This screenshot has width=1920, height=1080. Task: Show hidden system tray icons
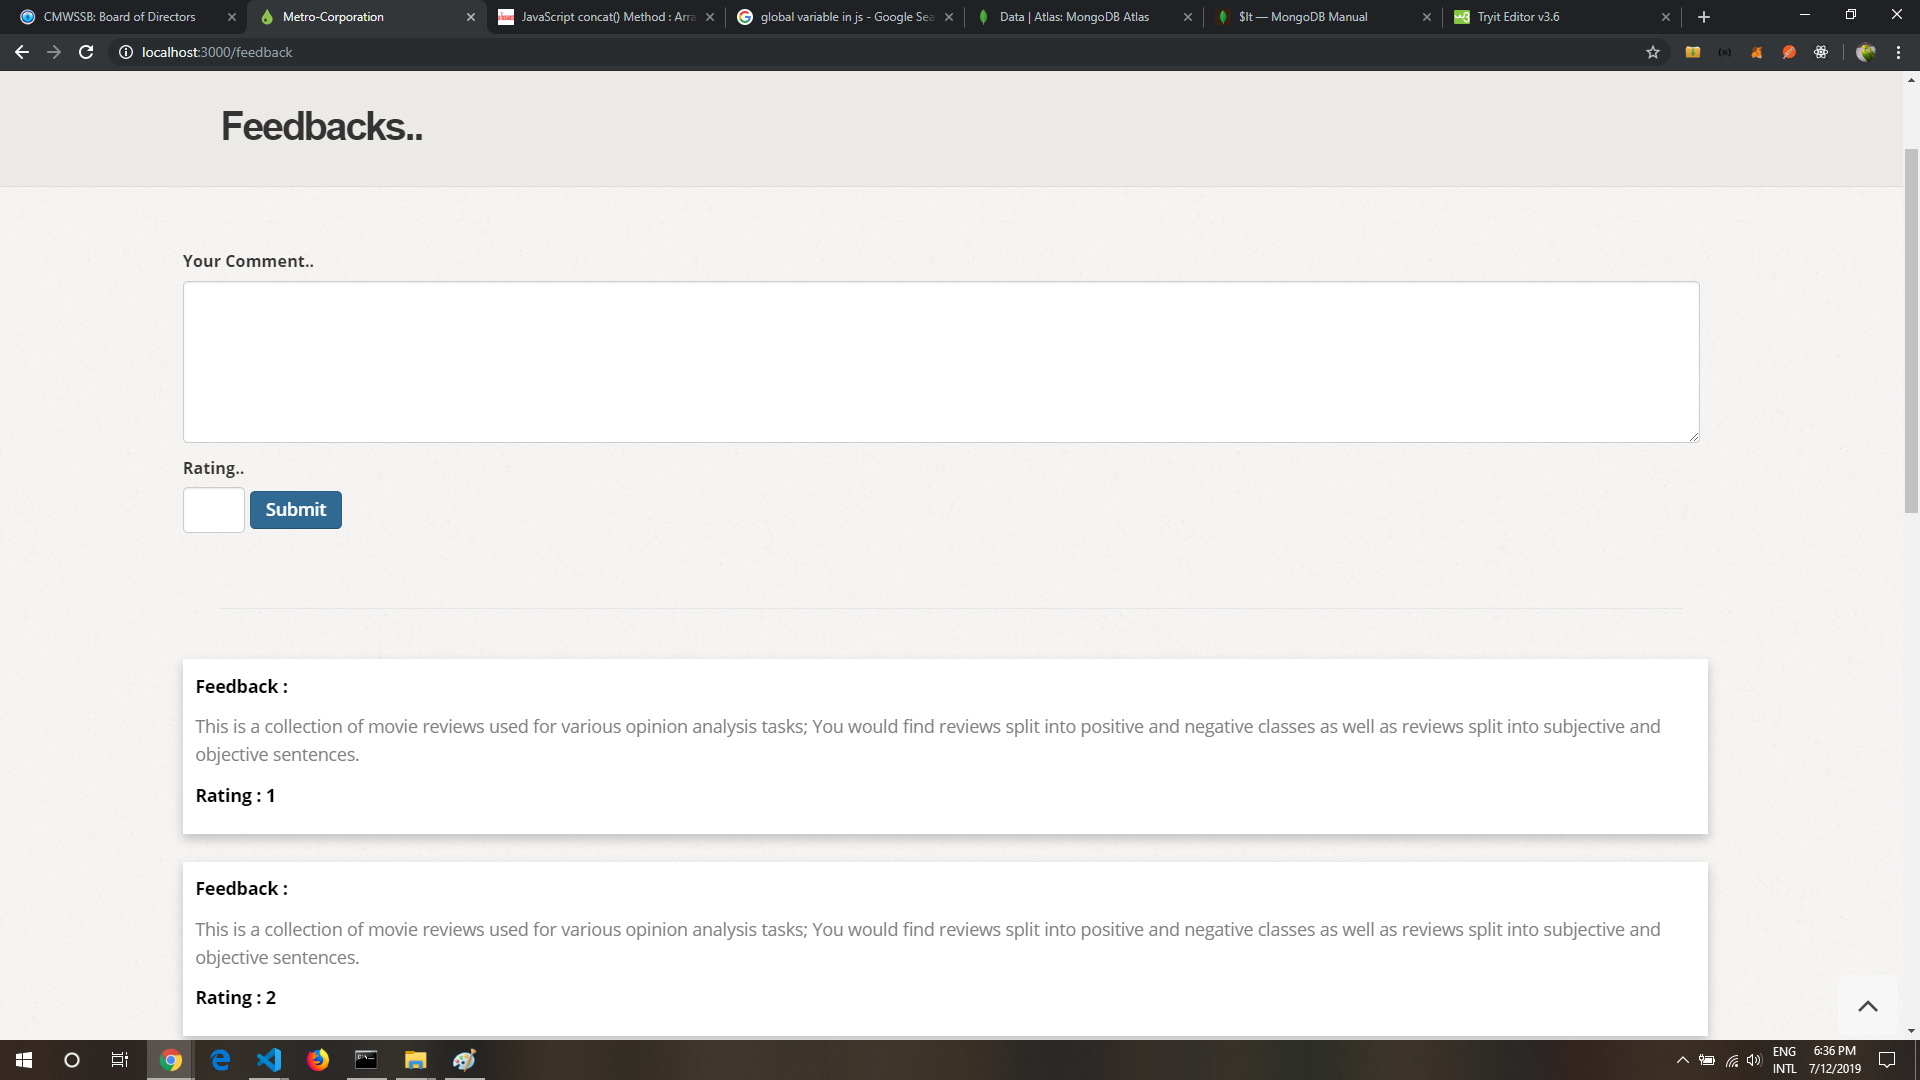point(1682,1060)
